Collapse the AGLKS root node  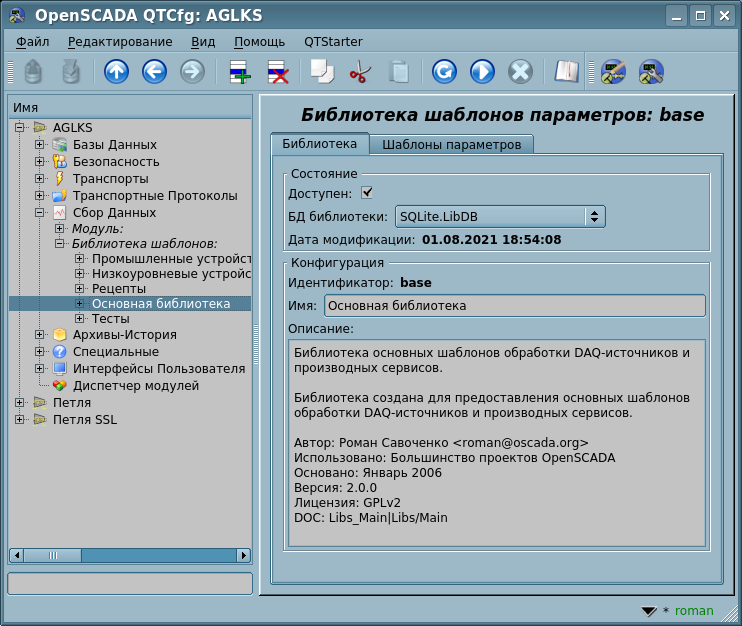tap(19, 128)
